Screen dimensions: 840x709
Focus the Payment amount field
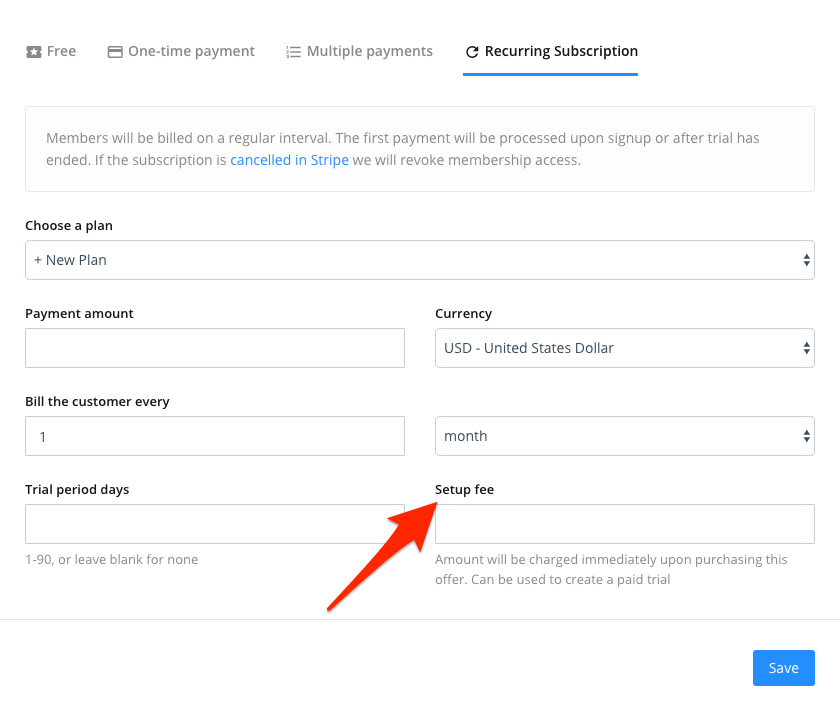pos(215,348)
